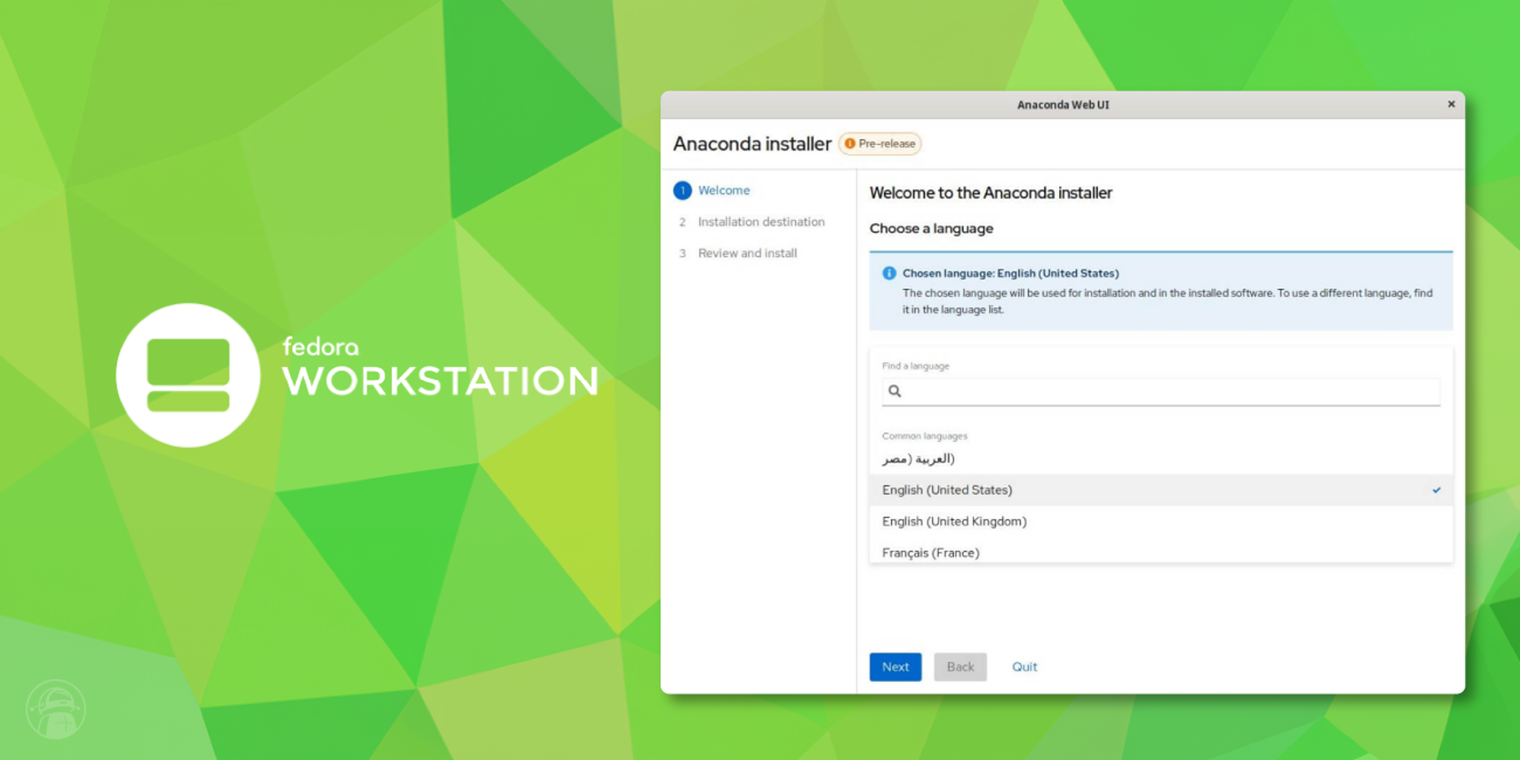
Task: Click the step 2 numbered indicator
Action: coord(684,221)
